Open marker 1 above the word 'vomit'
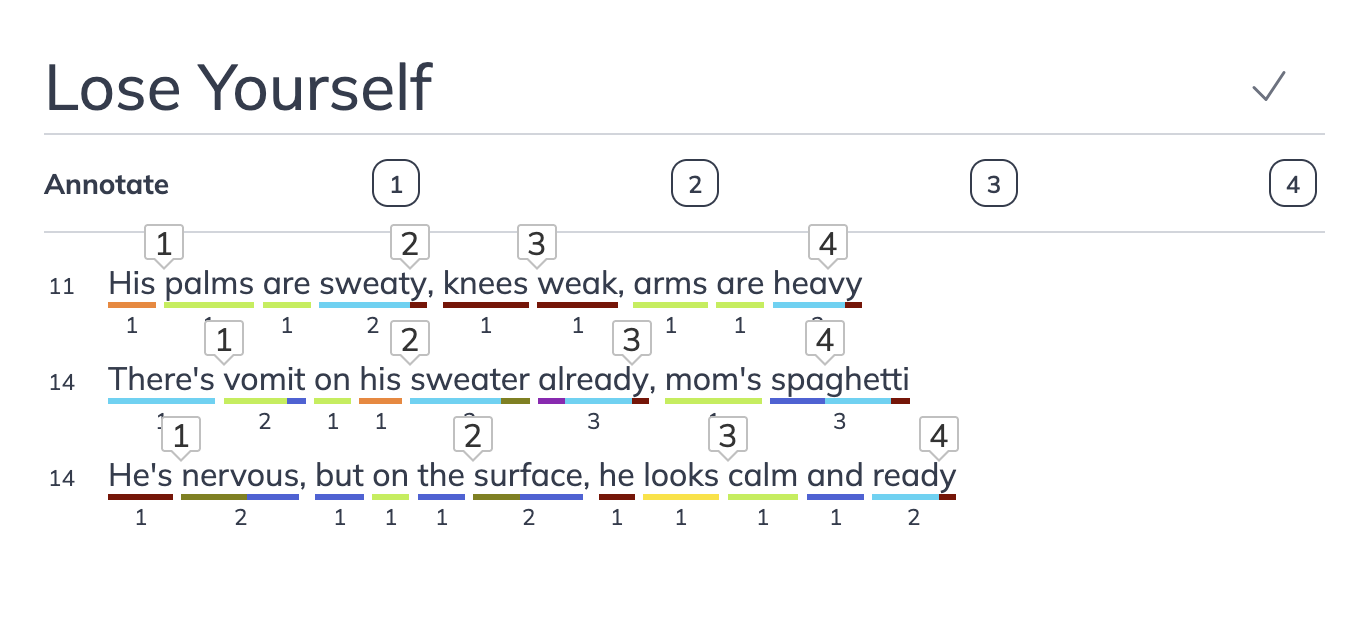1368x630 pixels. tap(222, 339)
